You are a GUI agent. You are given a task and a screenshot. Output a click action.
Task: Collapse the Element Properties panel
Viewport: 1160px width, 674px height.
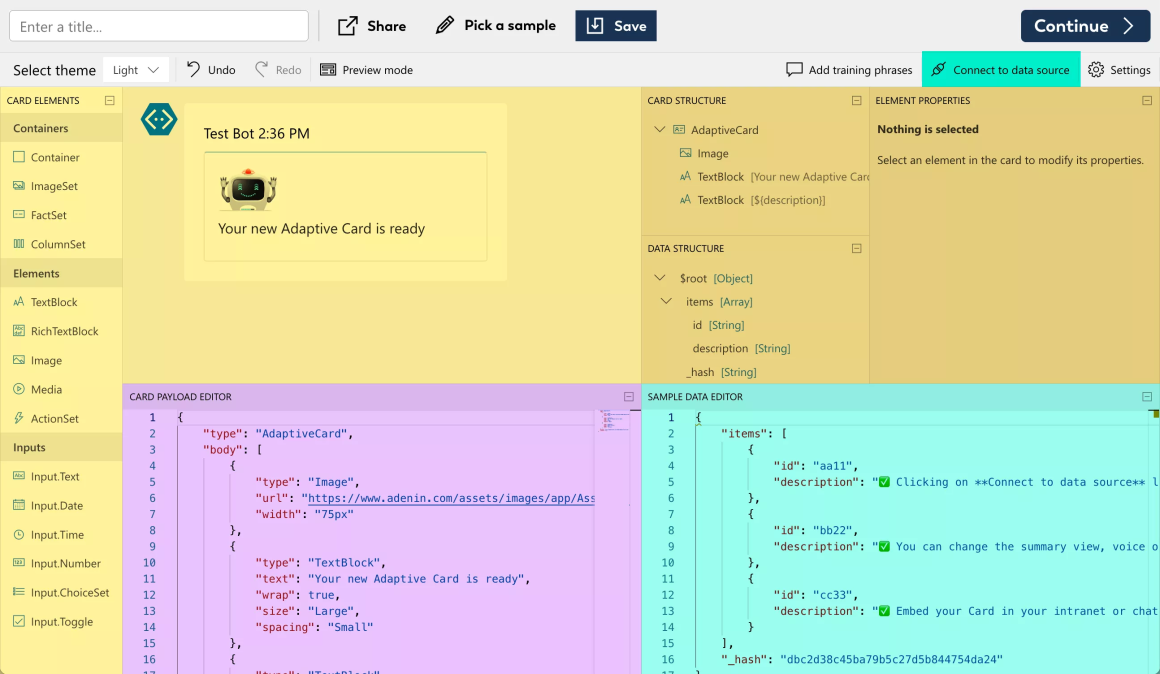(x=1147, y=101)
